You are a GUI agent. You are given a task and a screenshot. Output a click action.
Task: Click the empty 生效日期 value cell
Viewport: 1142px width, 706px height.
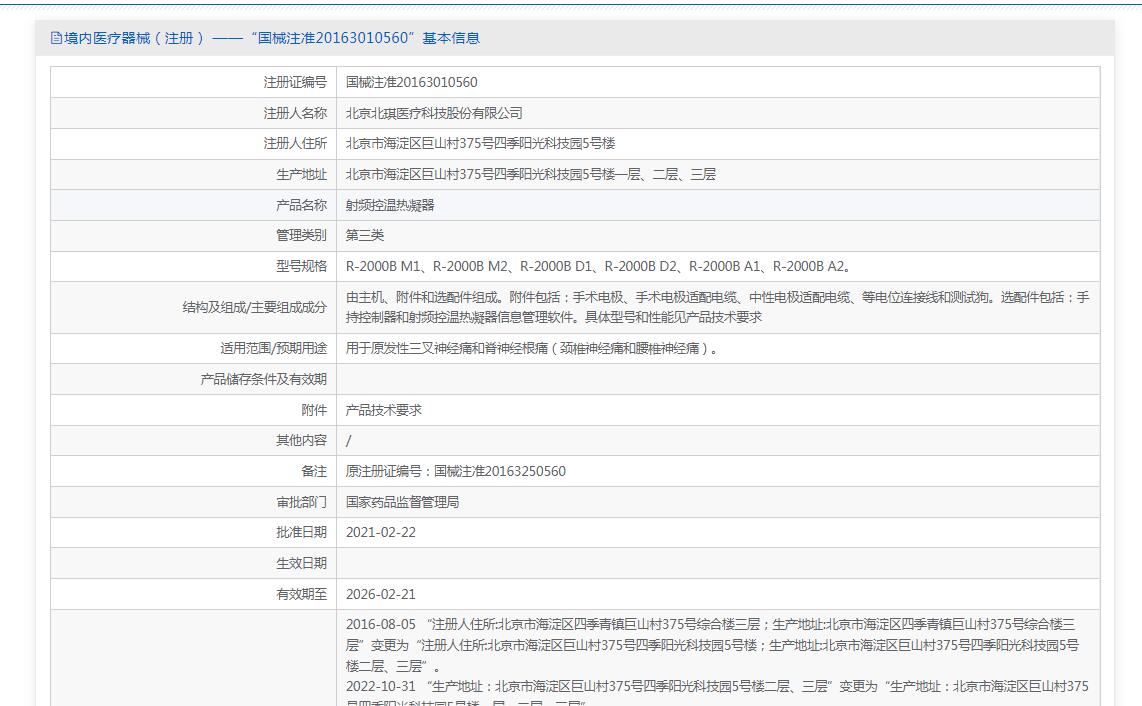pos(717,563)
